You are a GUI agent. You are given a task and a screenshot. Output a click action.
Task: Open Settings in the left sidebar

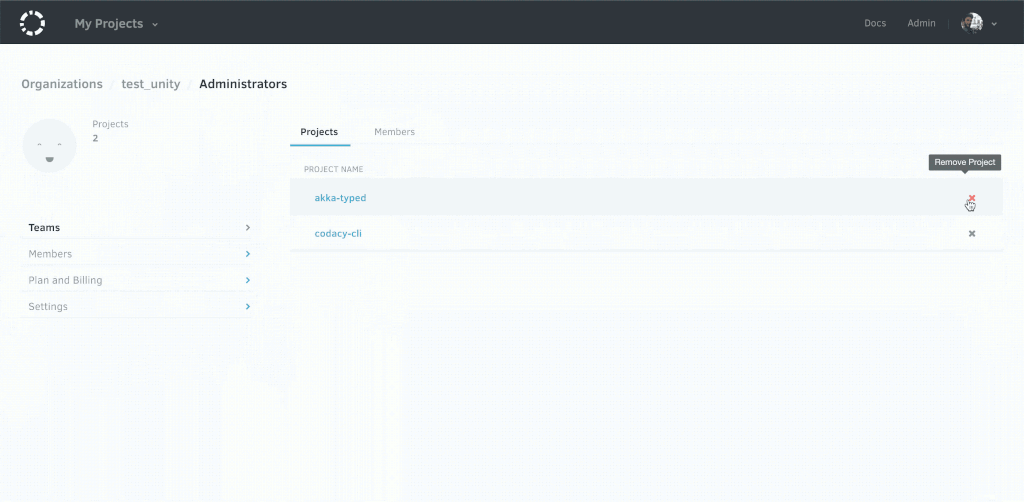48,306
